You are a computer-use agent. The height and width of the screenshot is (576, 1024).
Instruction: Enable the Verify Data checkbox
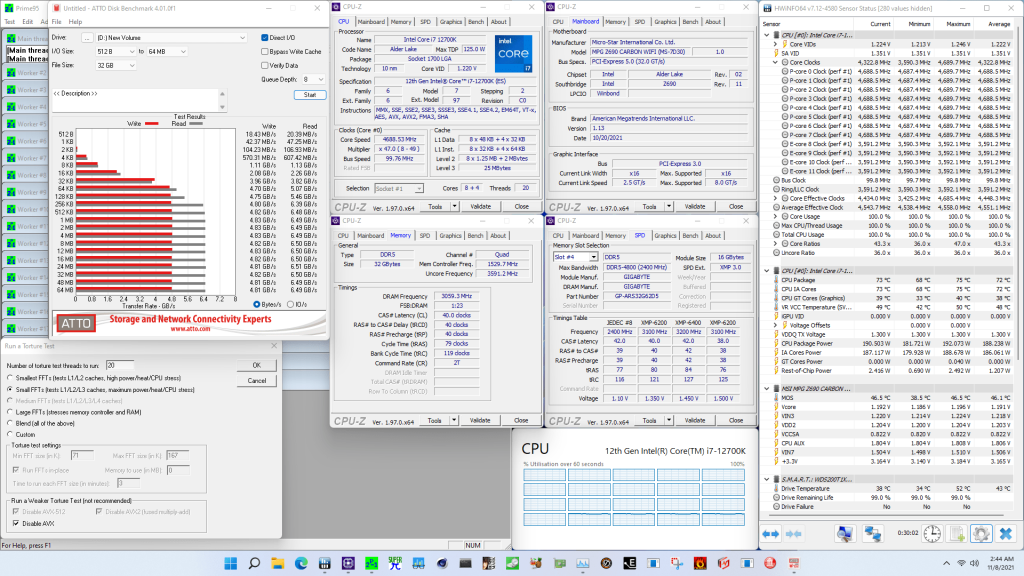pyautogui.click(x=265, y=66)
